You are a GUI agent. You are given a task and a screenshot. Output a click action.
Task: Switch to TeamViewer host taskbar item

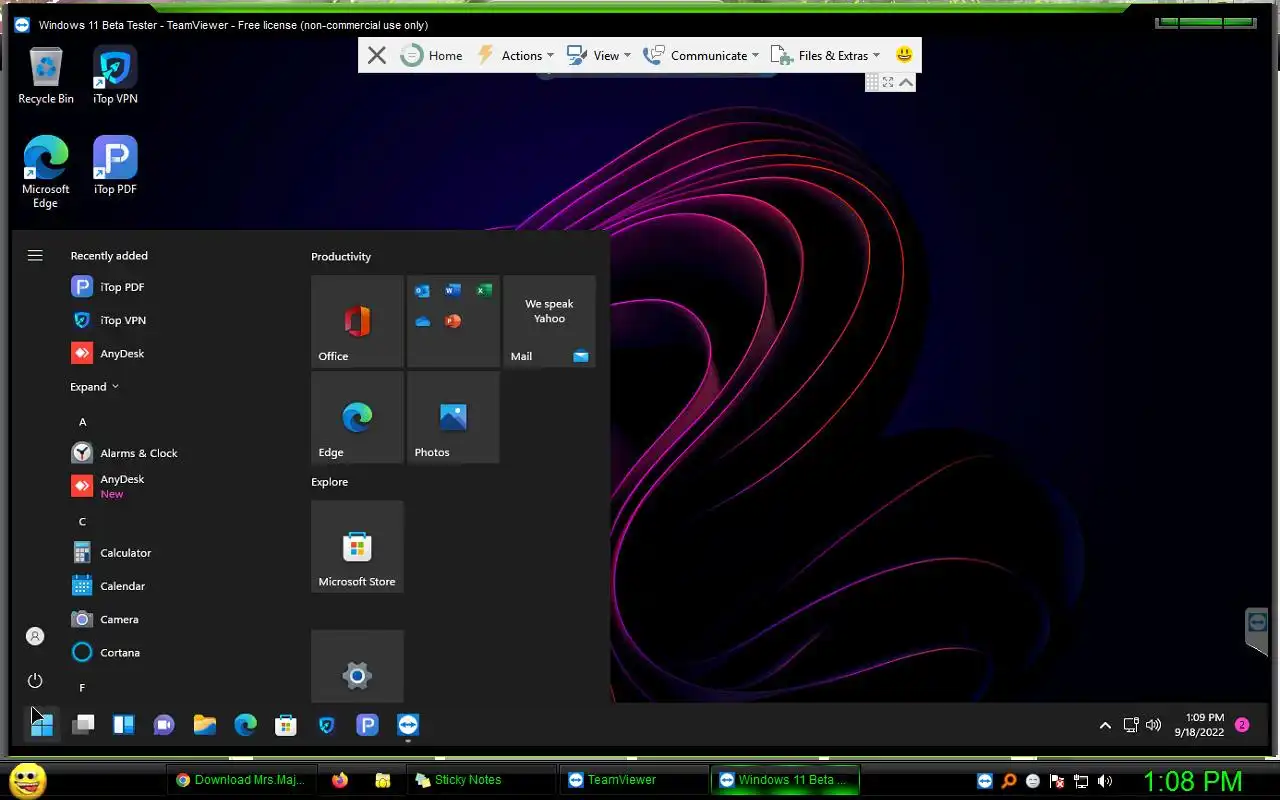(x=634, y=780)
